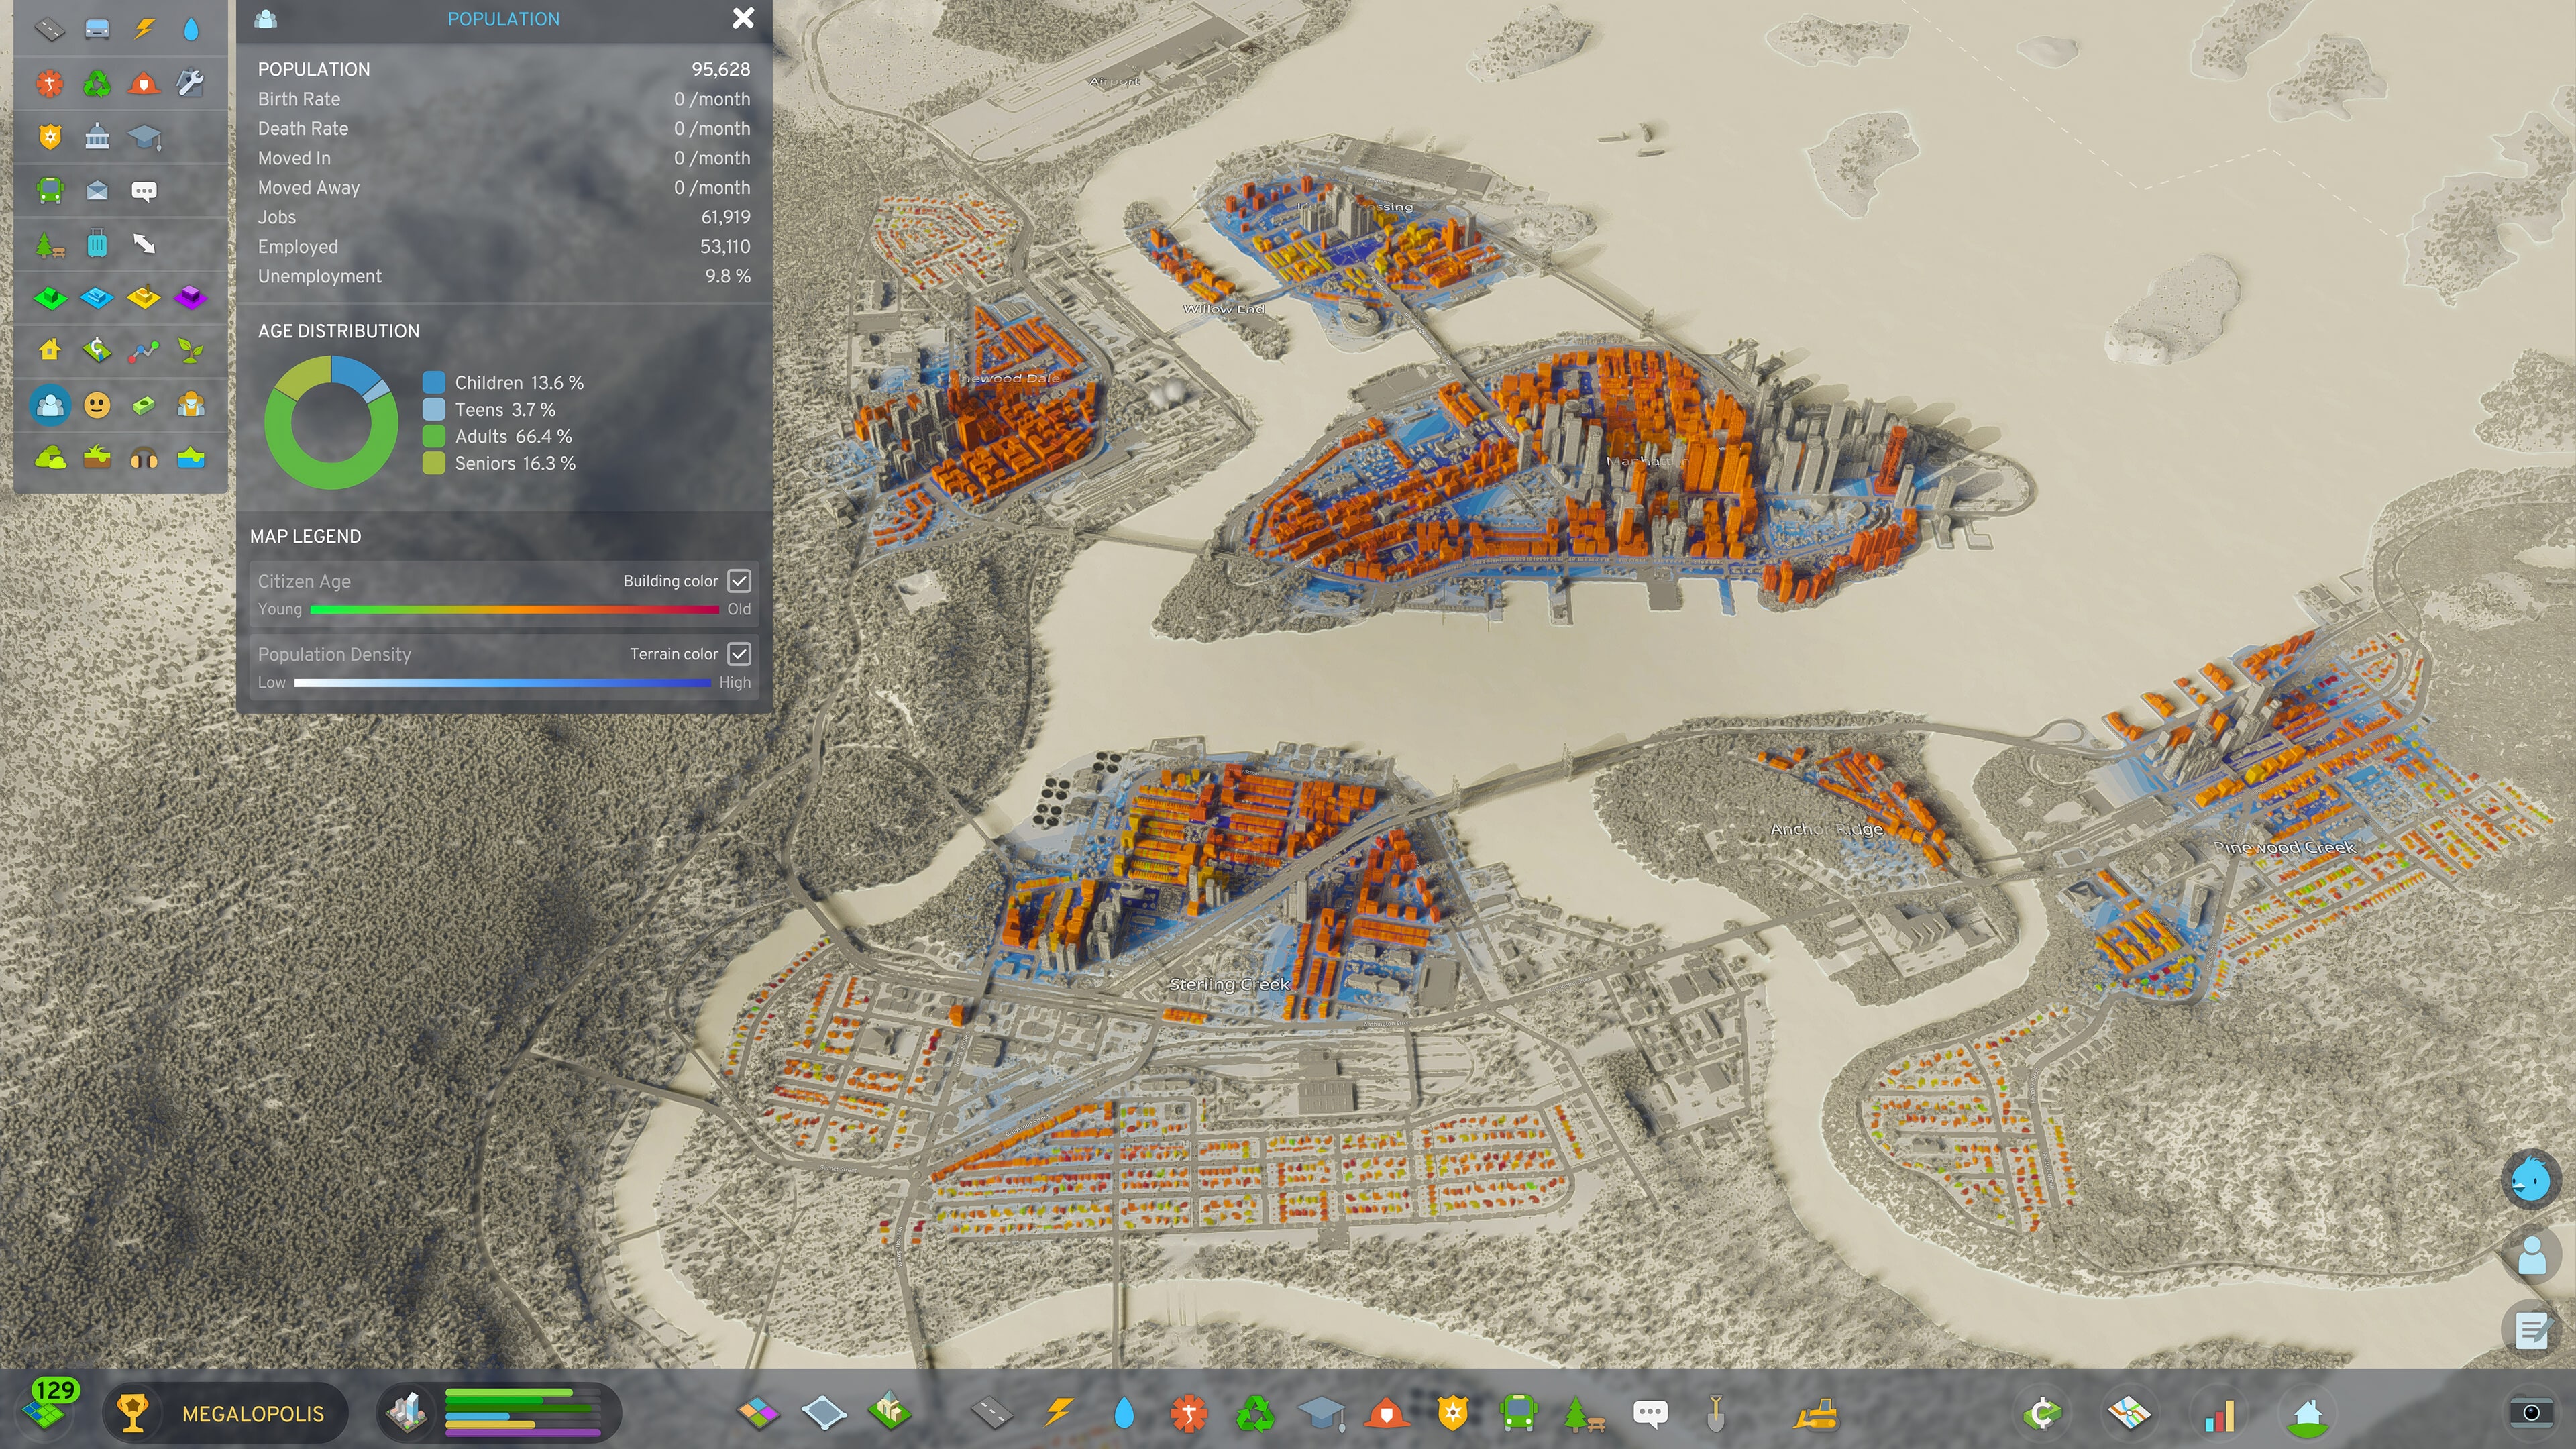Open the Public Transportation bus info view
The height and width of the screenshot is (1449, 2576).
coord(50,190)
